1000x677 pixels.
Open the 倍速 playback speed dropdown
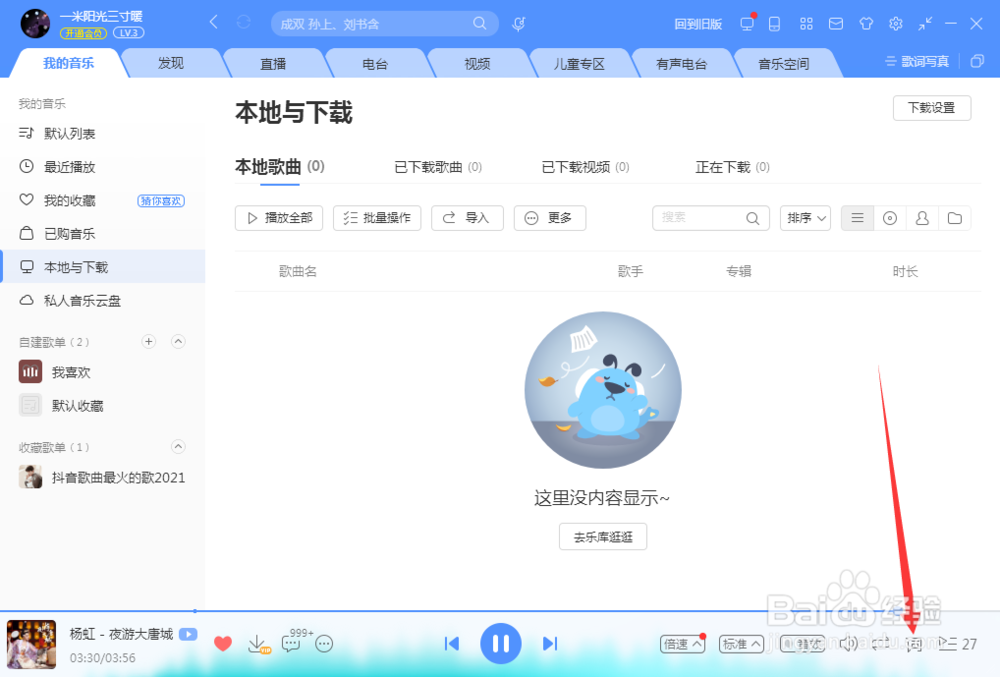coord(682,644)
